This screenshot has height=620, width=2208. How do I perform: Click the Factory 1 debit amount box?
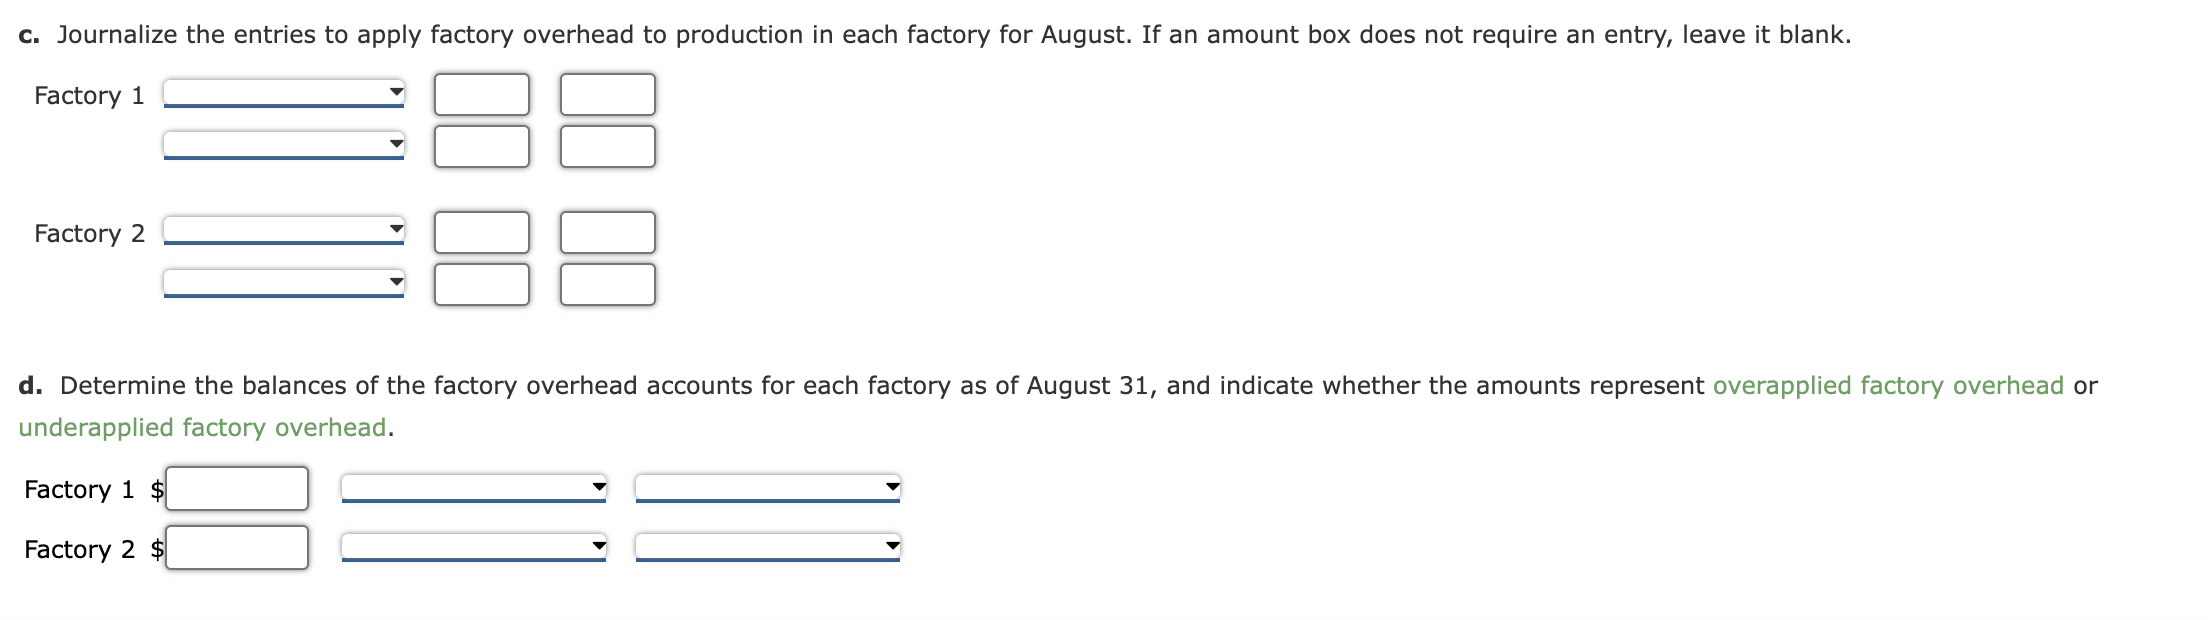(482, 94)
